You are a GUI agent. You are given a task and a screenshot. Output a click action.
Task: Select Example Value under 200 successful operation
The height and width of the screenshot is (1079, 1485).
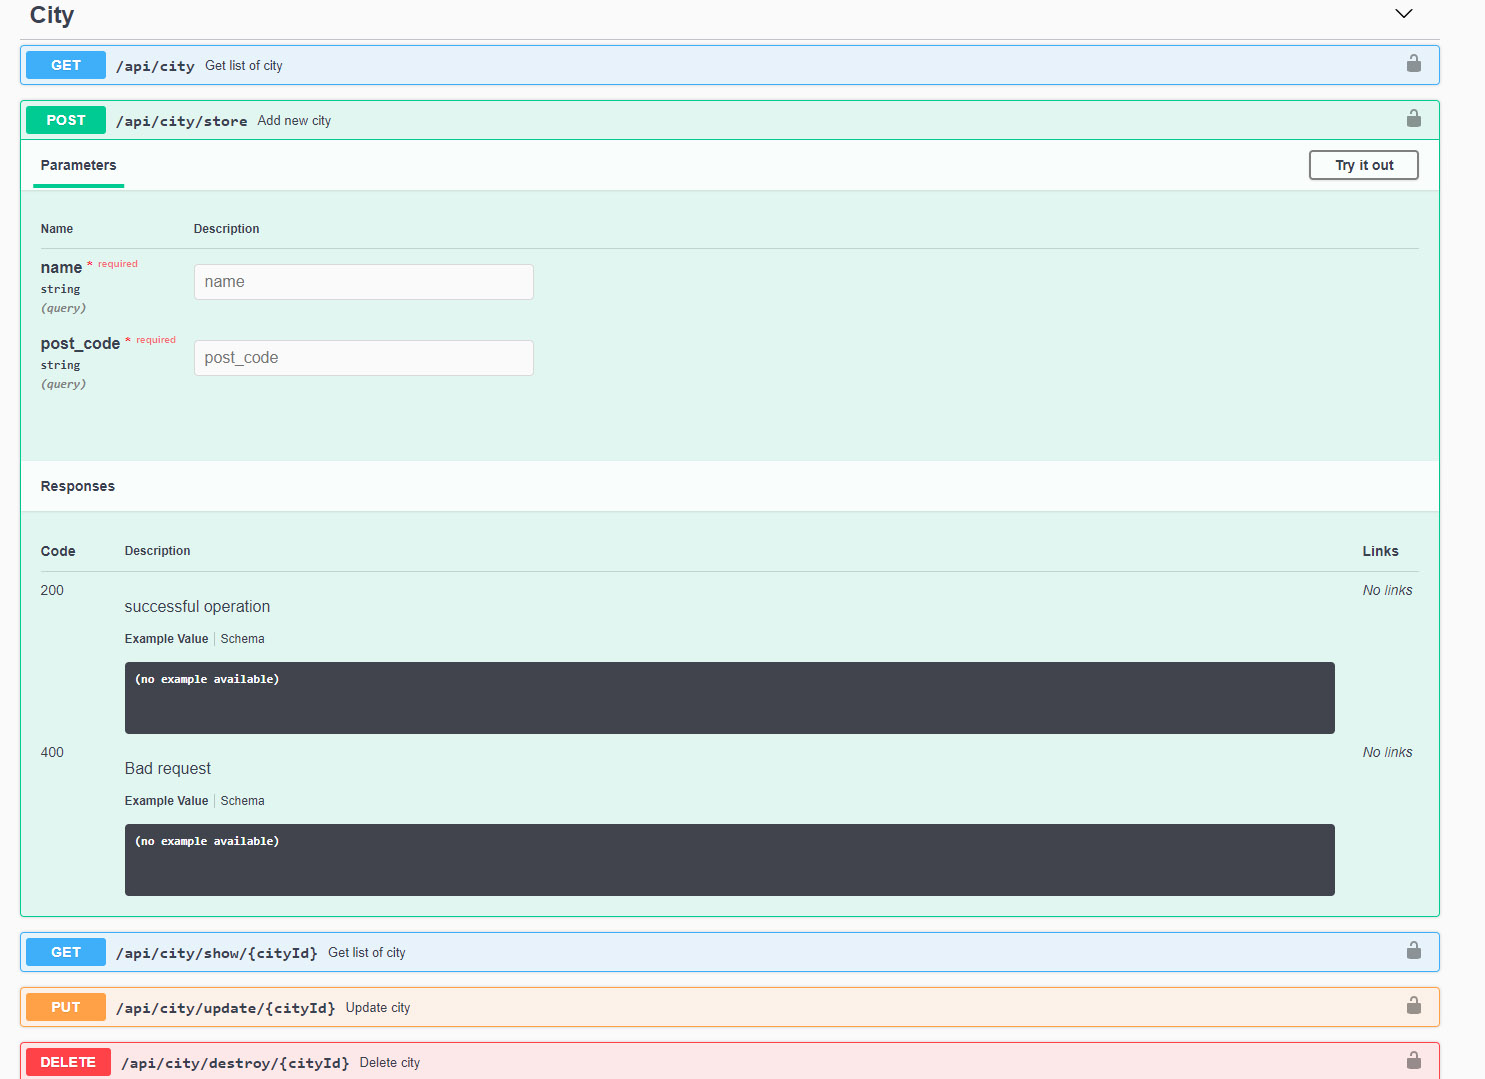pyautogui.click(x=166, y=639)
